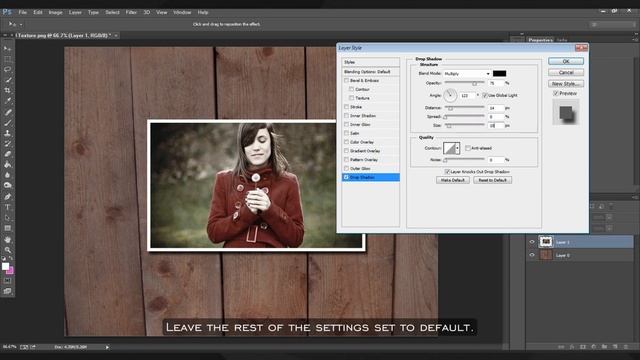The image size is (640, 360).
Task: Select the Crop tool
Action: click(7, 91)
